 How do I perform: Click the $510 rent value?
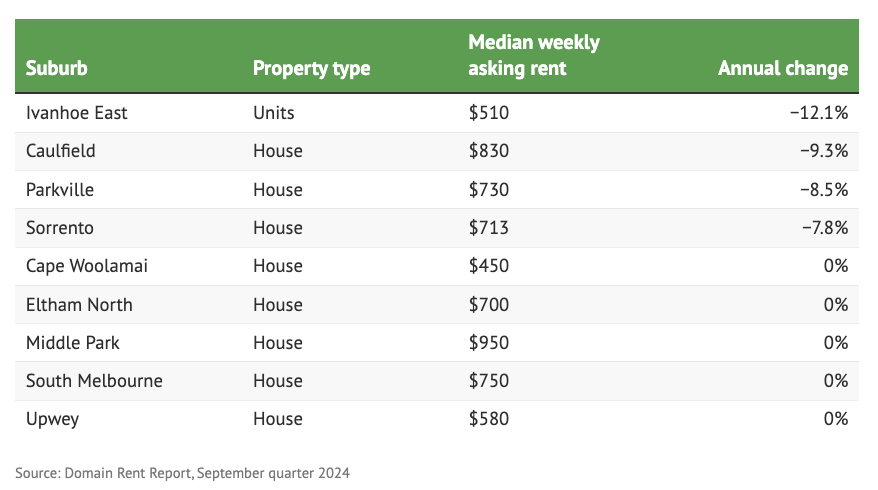click(489, 113)
